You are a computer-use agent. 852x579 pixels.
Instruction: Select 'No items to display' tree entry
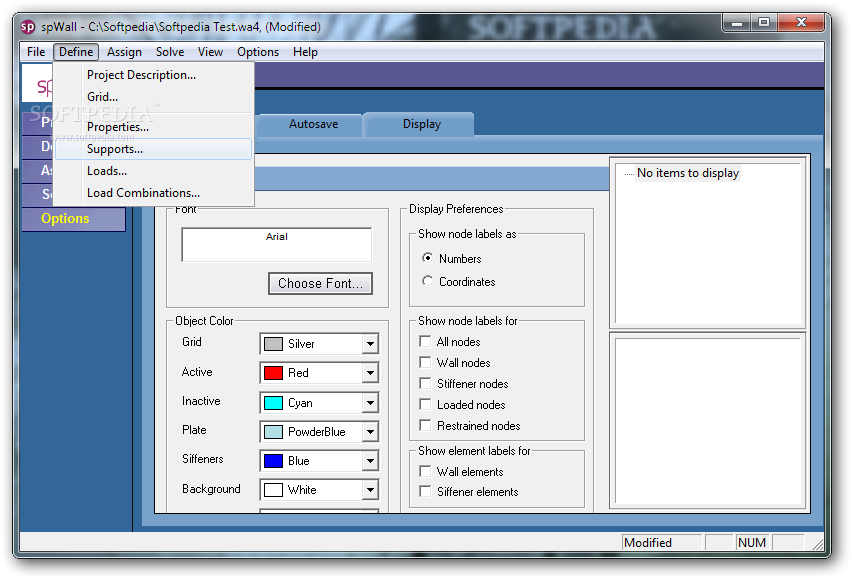click(688, 173)
